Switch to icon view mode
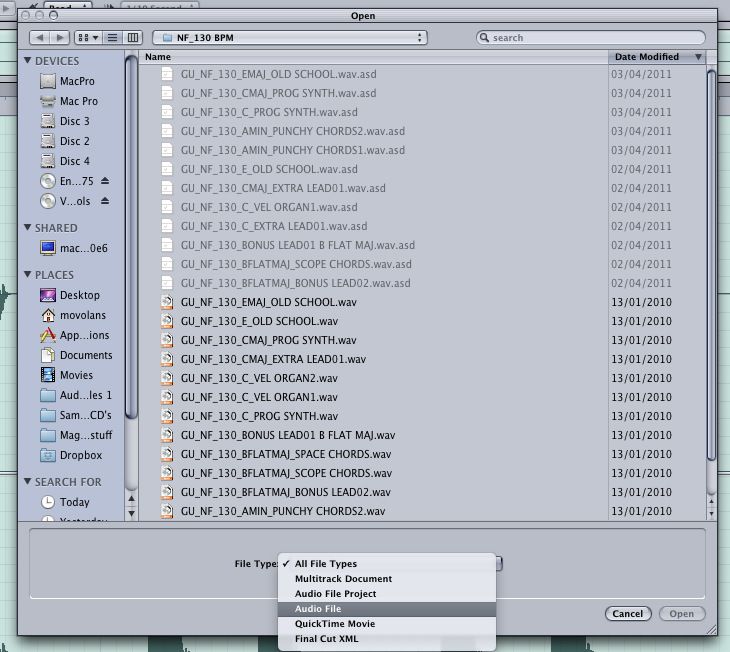The image size is (730, 652). click(x=88, y=38)
